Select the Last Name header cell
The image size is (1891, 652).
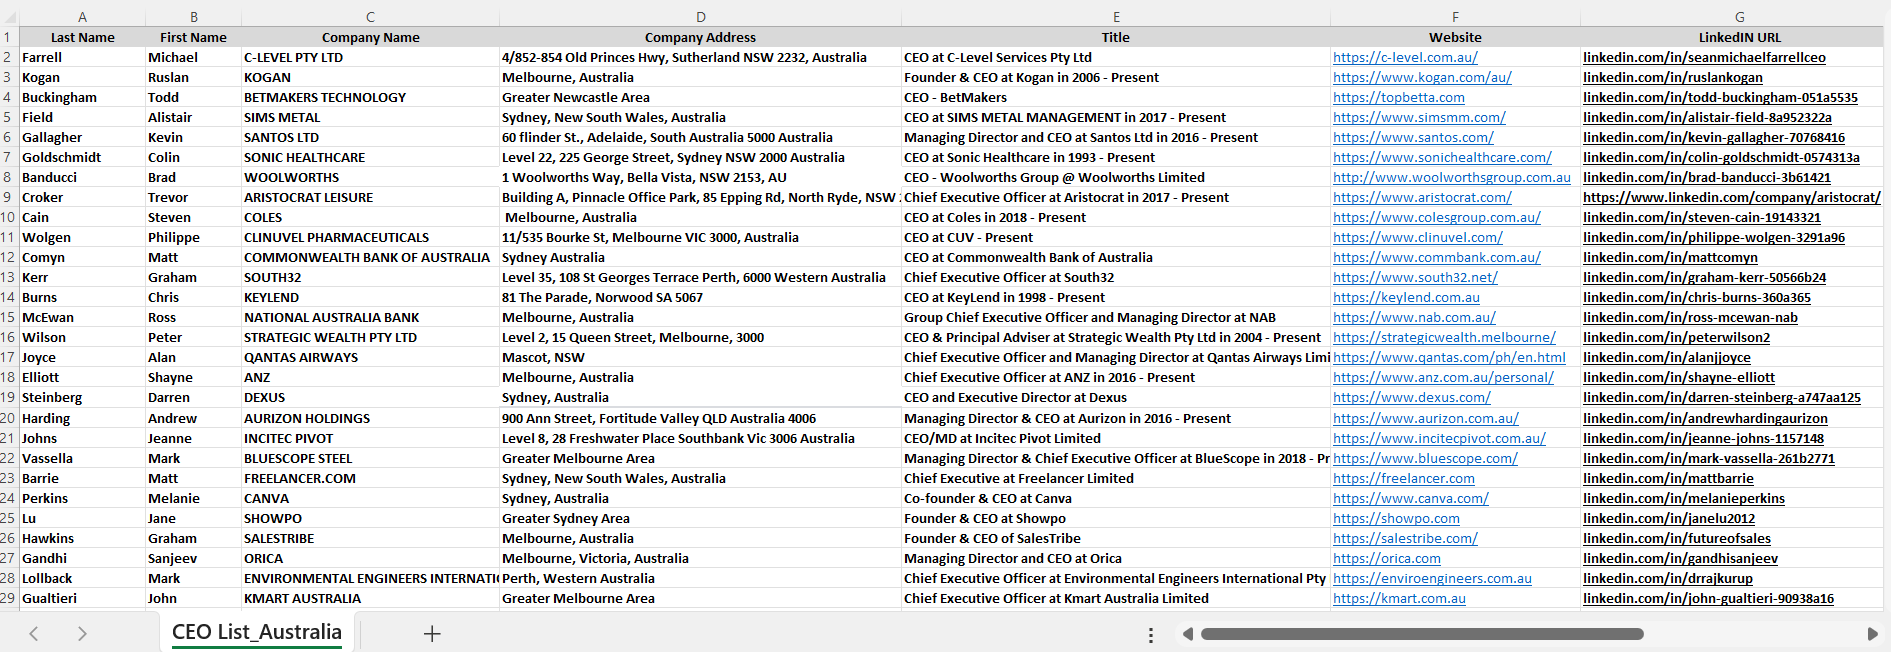pyautogui.click(x=82, y=37)
